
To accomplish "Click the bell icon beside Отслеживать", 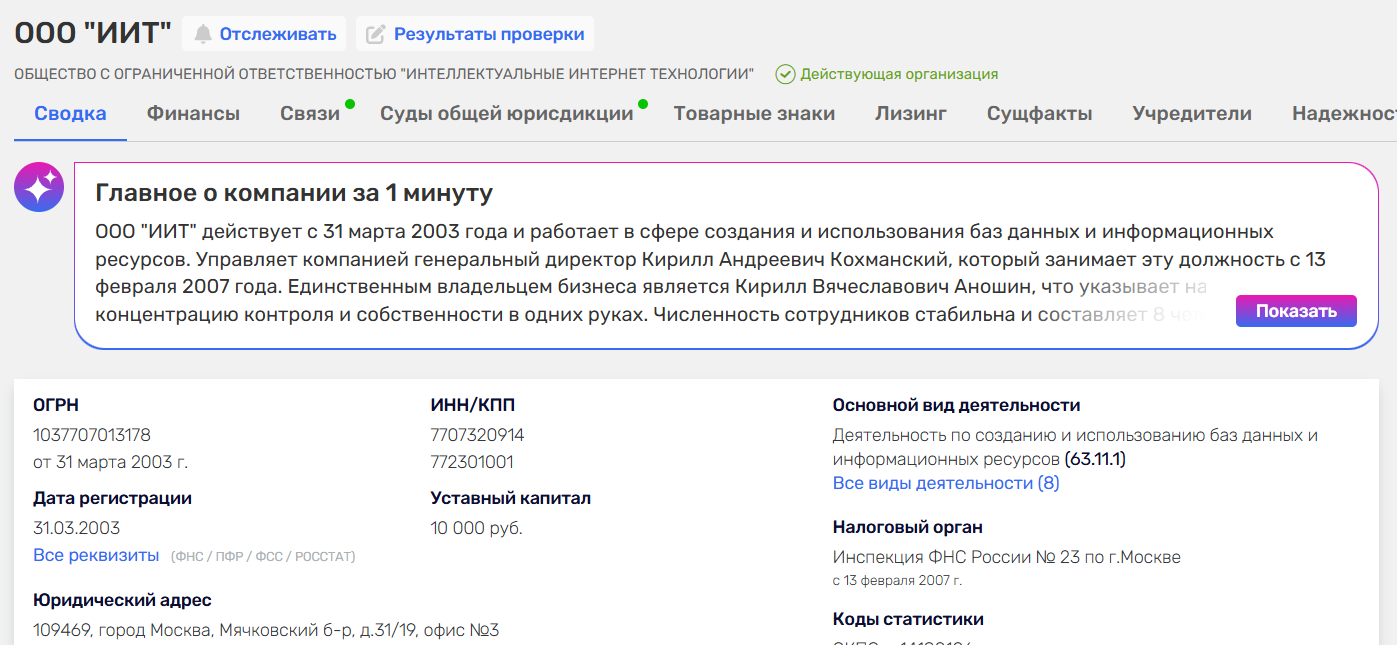I will [203, 34].
